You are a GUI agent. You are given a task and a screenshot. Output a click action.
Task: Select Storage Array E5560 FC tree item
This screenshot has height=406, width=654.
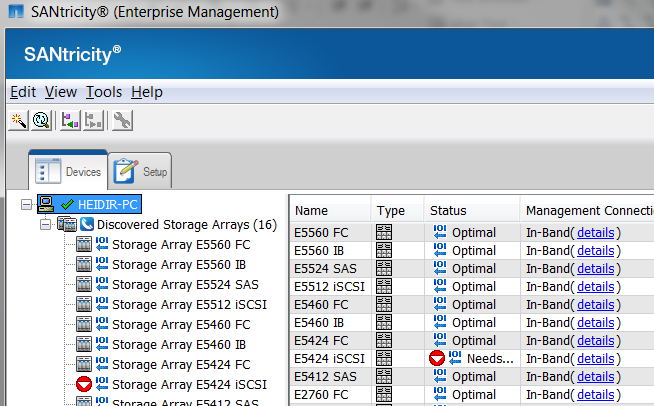click(181, 245)
